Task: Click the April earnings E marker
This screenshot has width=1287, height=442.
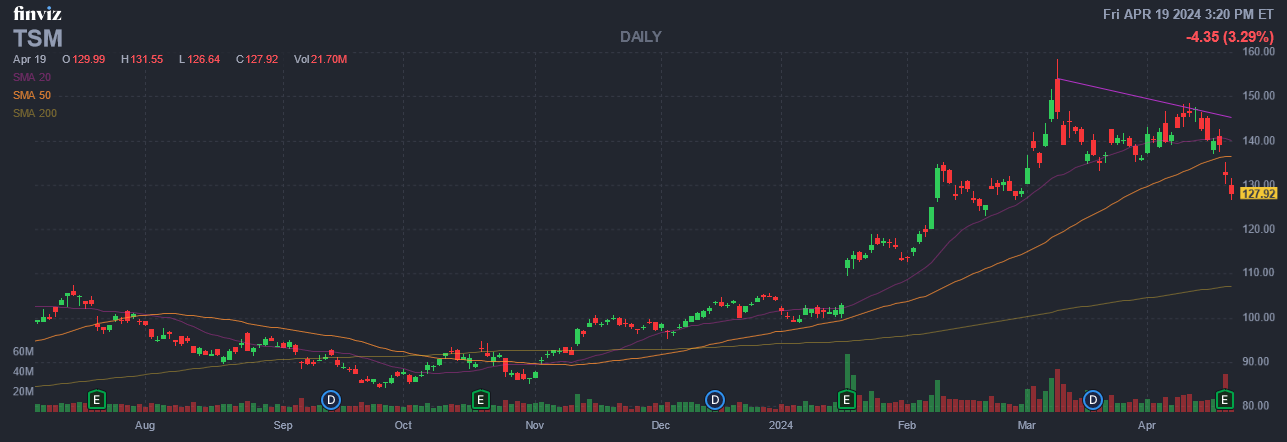Action: [x=1224, y=399]
